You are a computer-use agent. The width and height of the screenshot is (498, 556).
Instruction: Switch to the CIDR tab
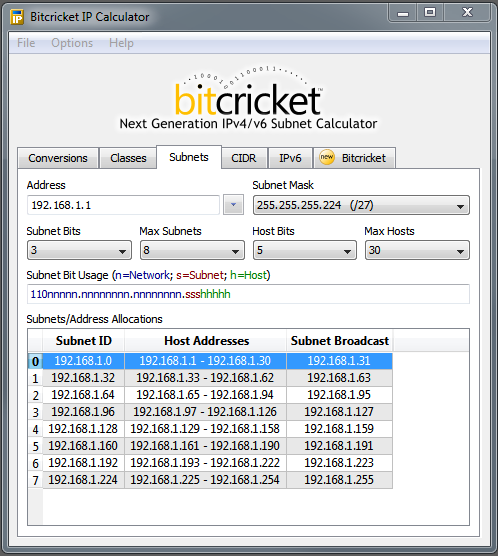244,158
